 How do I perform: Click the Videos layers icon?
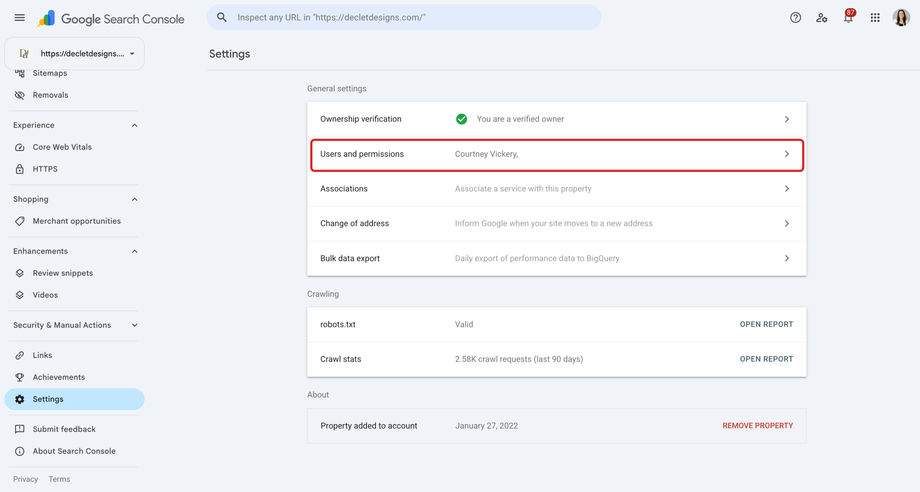click(x=19, y=295)
